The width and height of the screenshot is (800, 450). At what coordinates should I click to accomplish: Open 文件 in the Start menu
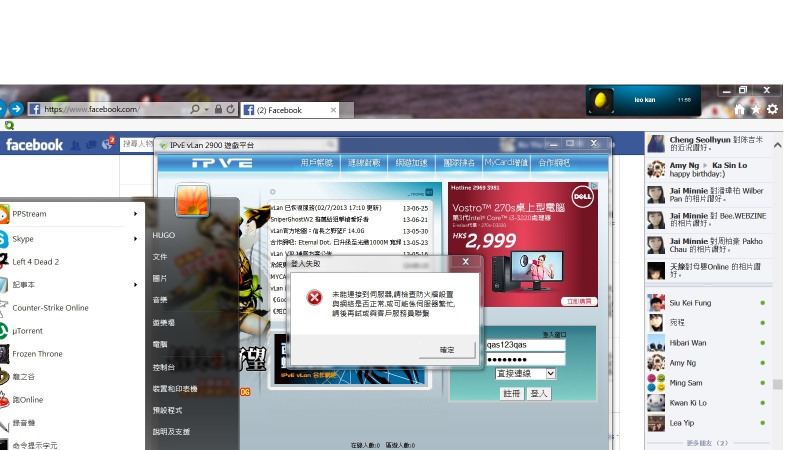click(160, 257)
